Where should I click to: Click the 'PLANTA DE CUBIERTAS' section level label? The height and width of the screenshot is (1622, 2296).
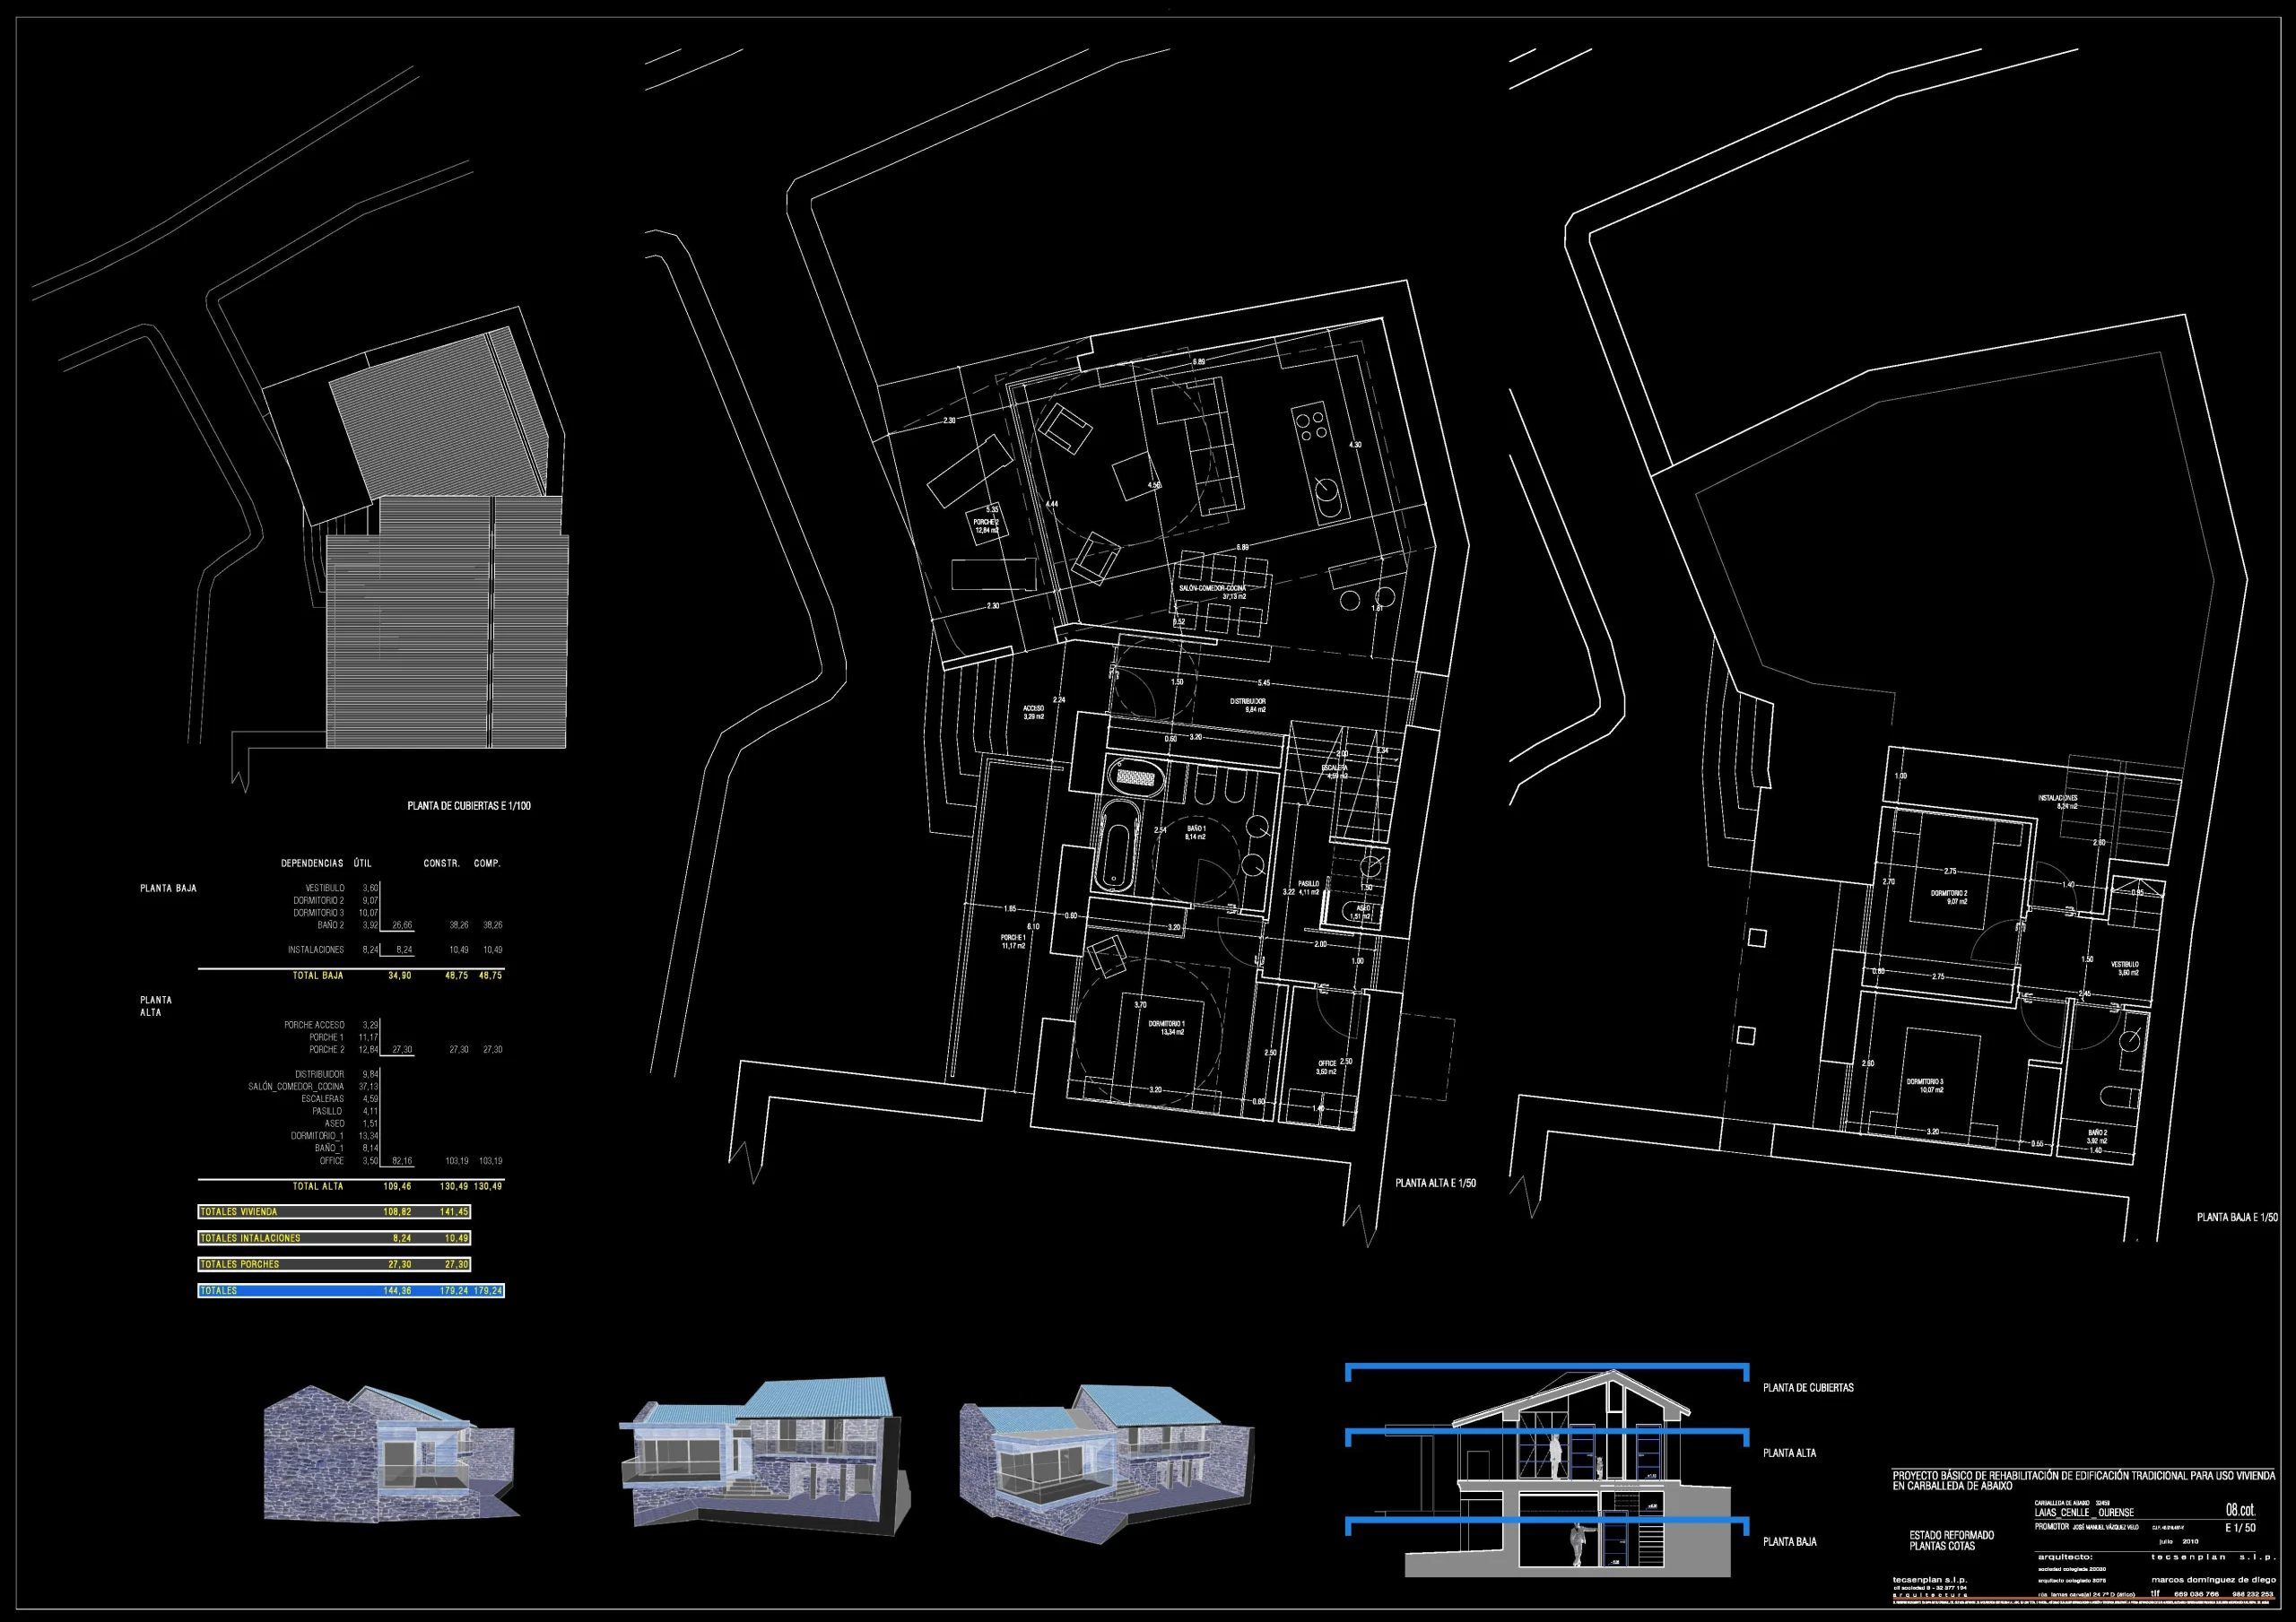tap(1808, 1388)
